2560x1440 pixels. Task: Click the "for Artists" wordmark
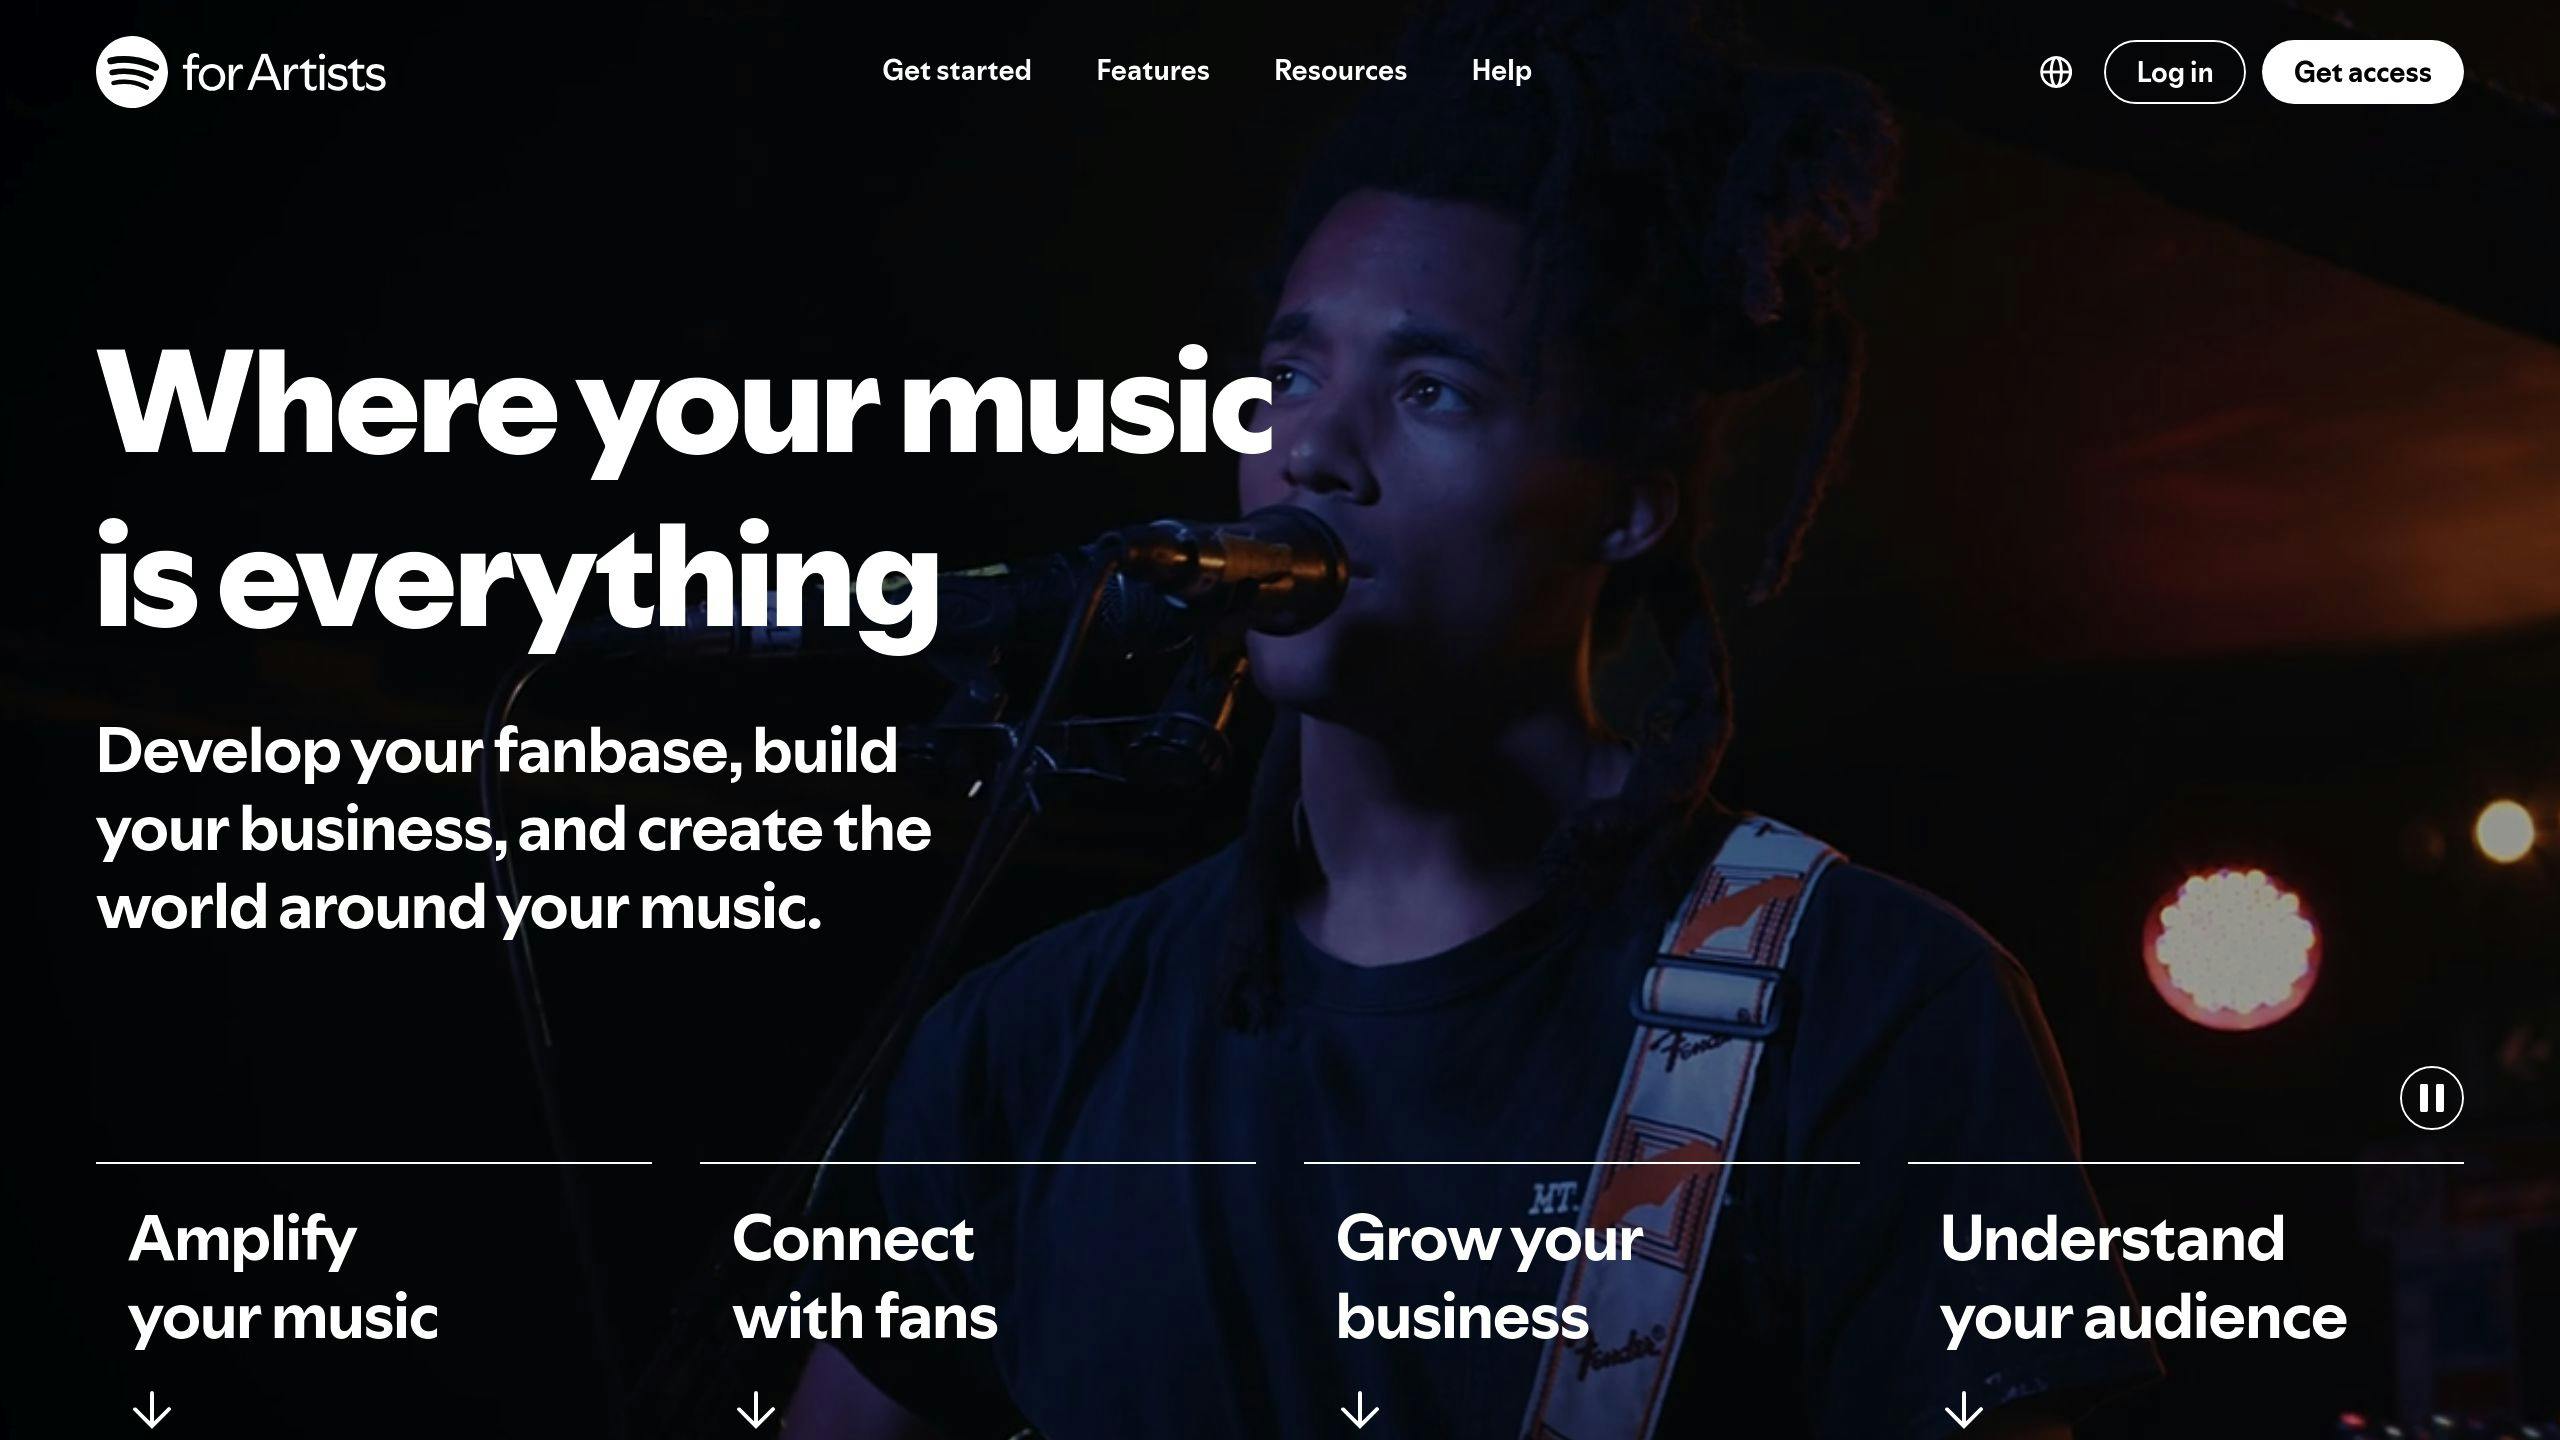(x=284, y=73)
